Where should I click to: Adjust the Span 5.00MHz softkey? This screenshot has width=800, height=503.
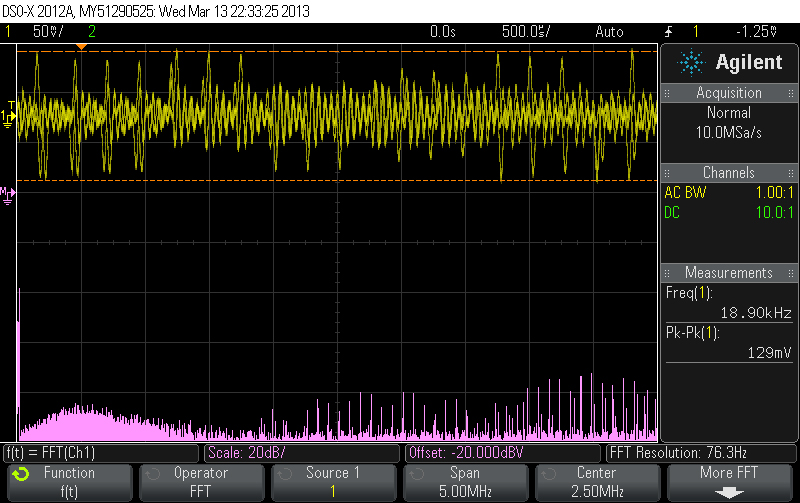pos(465,482)
